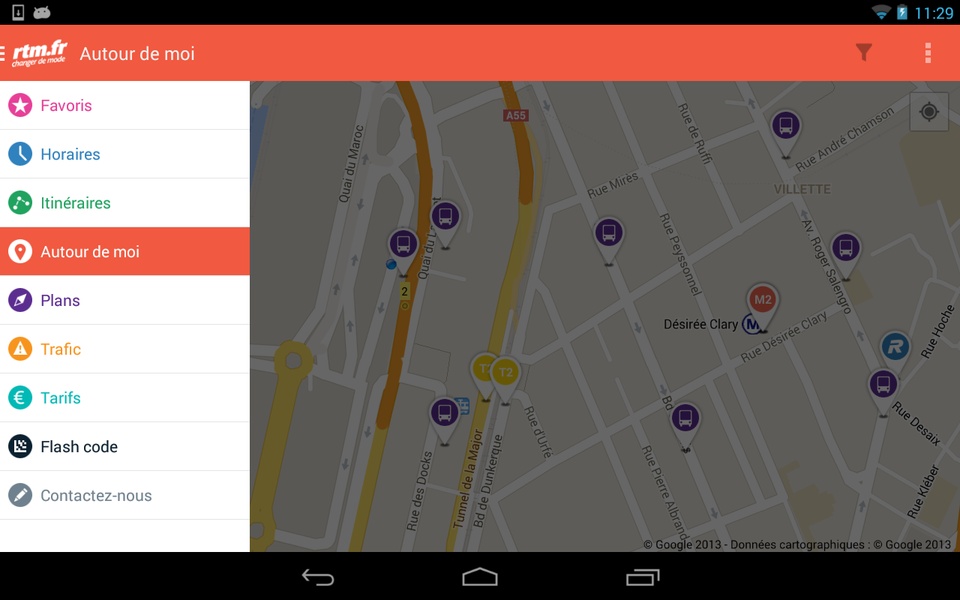Viewport: 960px width, 600px height.
Task: Open the recent apps switcher
Action: (642, 577)
